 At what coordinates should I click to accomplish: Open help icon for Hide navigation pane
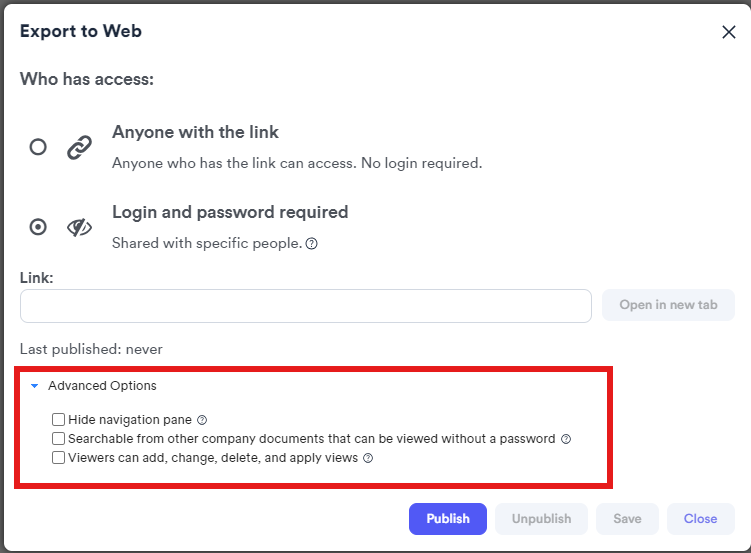pos(202,420)
